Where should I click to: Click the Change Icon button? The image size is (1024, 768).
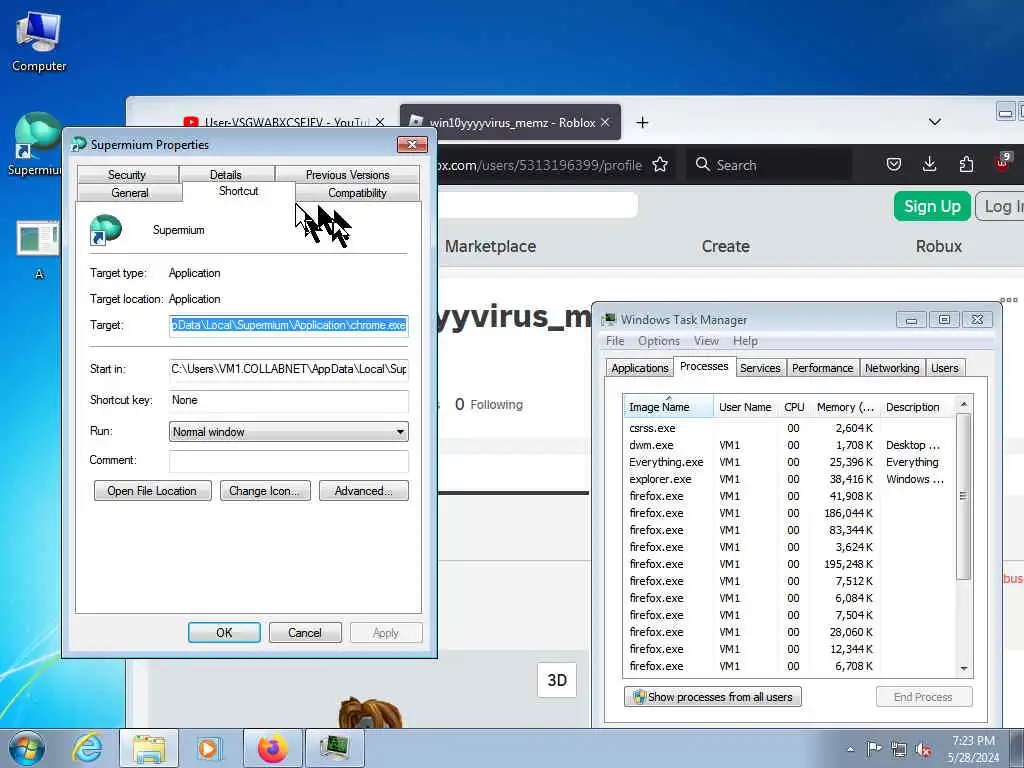coord(265,491)
